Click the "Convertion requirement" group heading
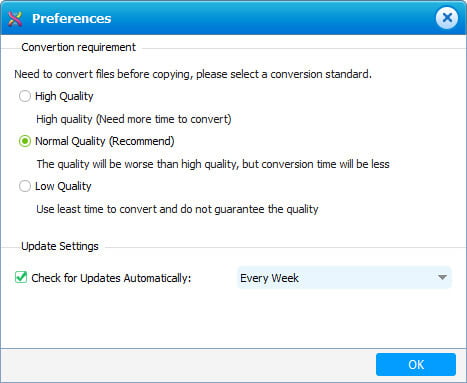The image size is (467, 383). tap(78, 47)
